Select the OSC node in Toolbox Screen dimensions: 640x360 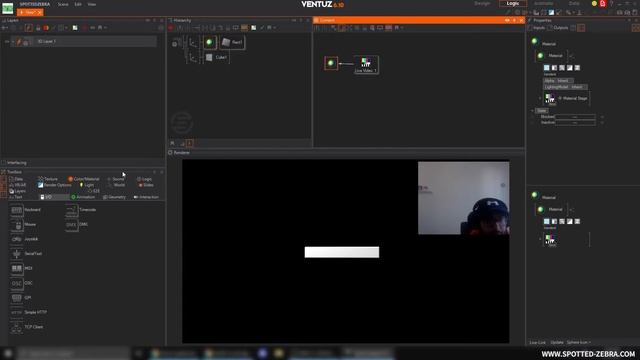(22, 283)
